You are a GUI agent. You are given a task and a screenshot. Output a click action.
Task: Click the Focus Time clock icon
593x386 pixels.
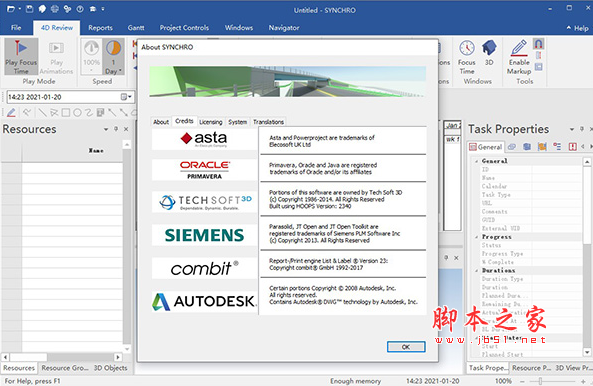coord(467,48)
